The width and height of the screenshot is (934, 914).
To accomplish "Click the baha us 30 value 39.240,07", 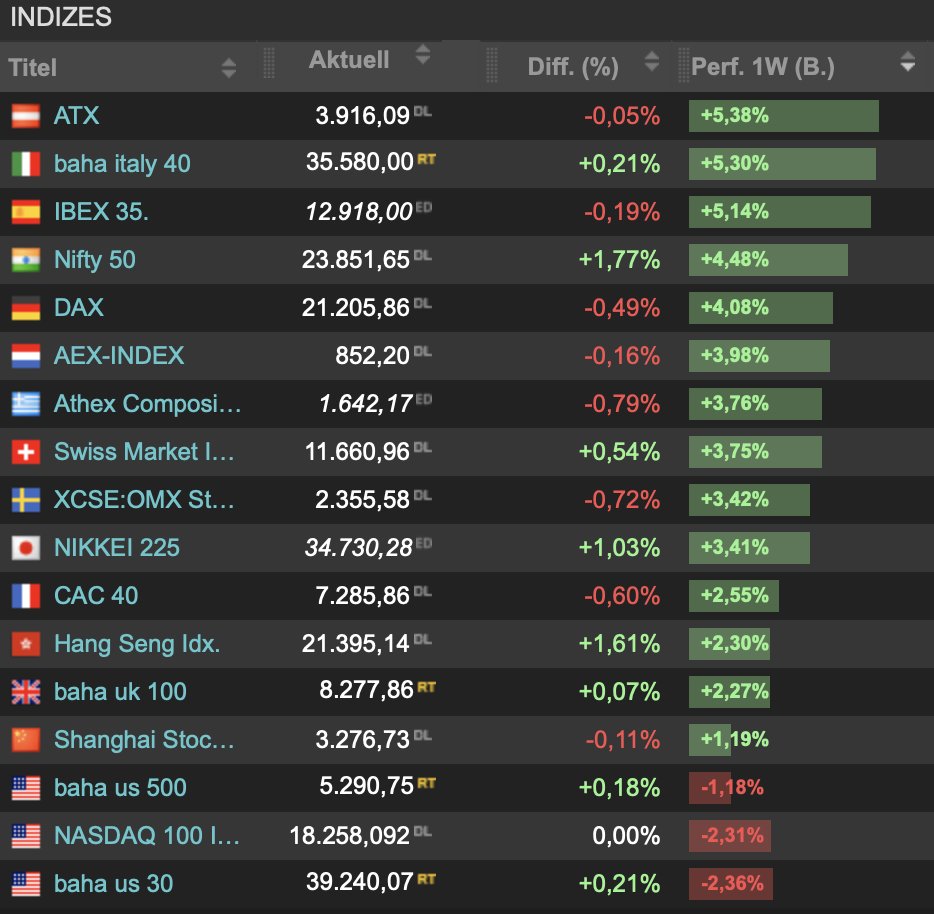I will tap(359, 882).
